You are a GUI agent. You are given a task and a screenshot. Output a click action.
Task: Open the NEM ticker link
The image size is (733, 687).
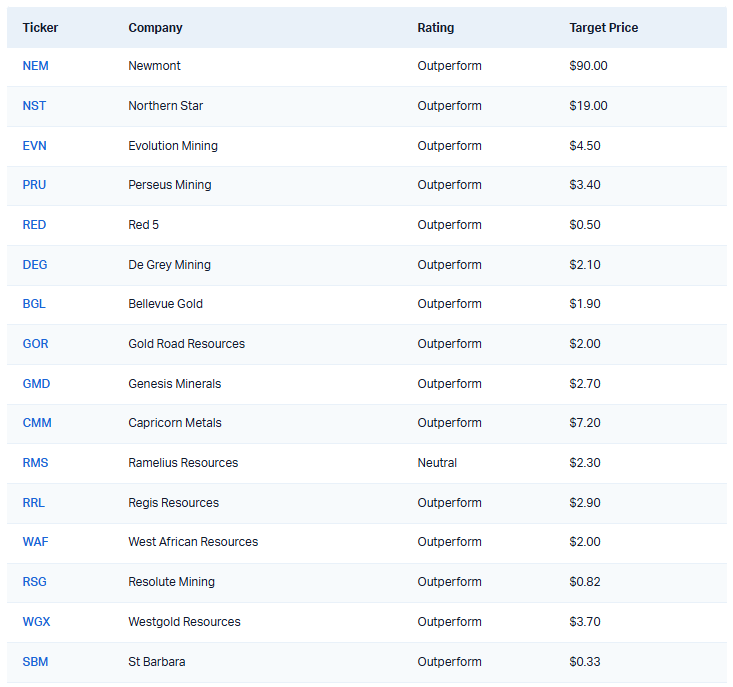(35, 66)
